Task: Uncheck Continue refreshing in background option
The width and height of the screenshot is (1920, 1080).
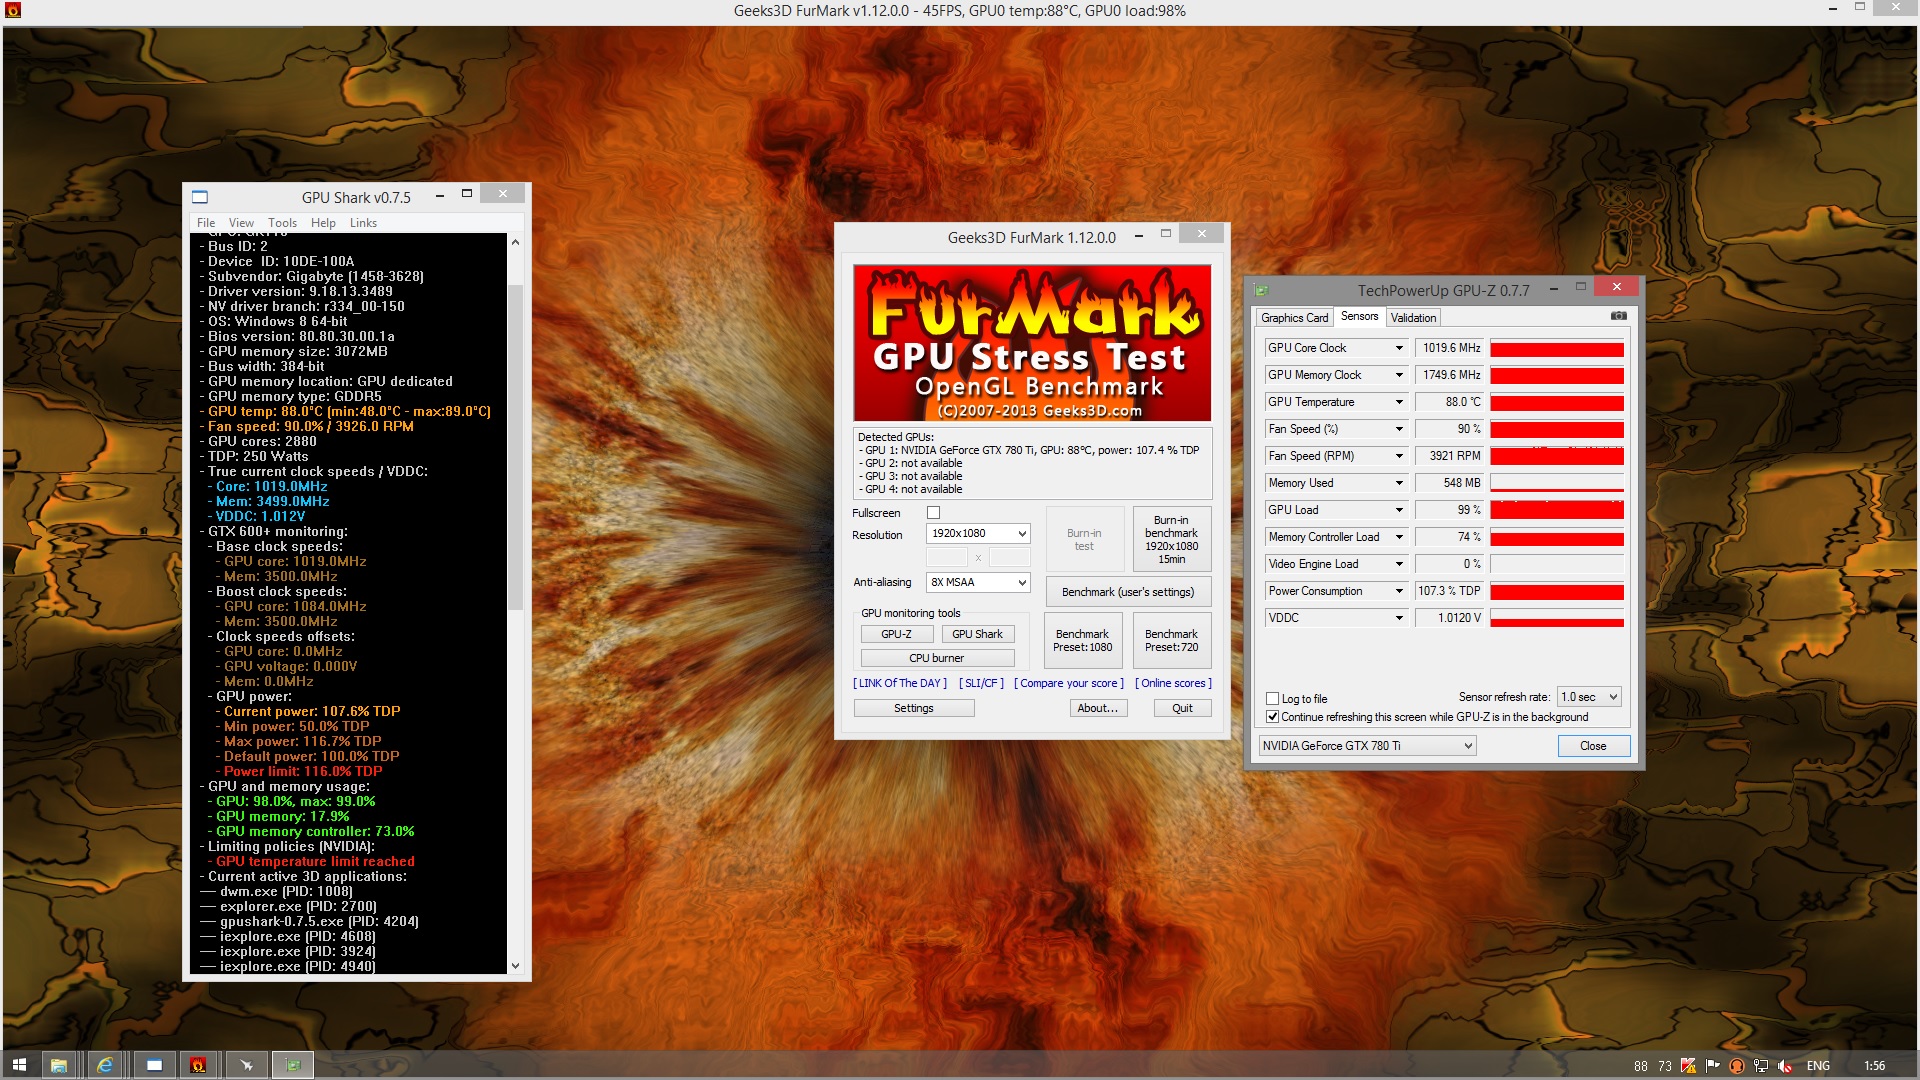Action: [1273, 717]
